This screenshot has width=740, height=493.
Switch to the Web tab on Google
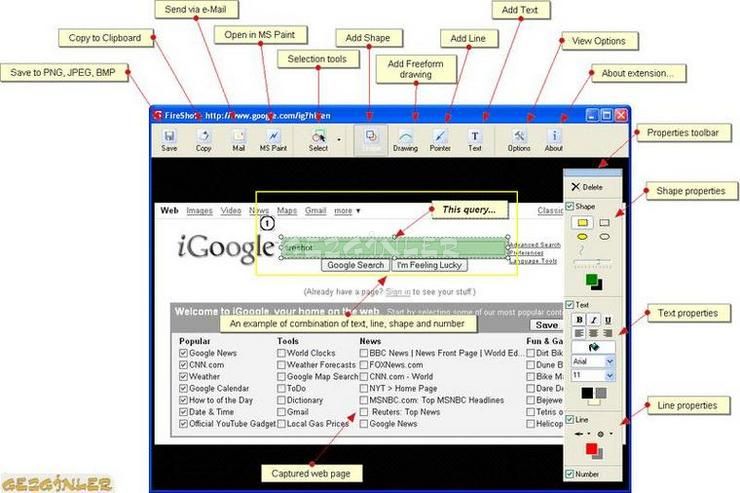(x=169, y=210)
